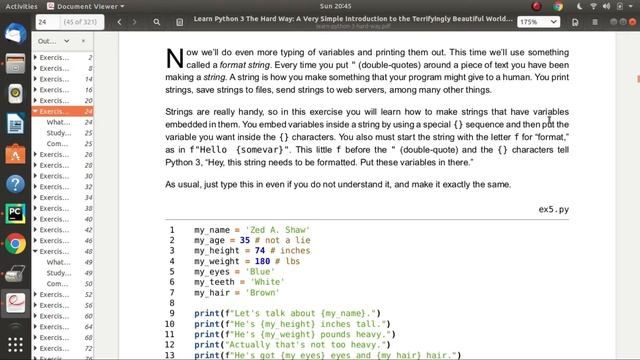This screenshot has height=360, width=640.
Task: Expand the Exercise entry on page 52
Action: point(36,294)
